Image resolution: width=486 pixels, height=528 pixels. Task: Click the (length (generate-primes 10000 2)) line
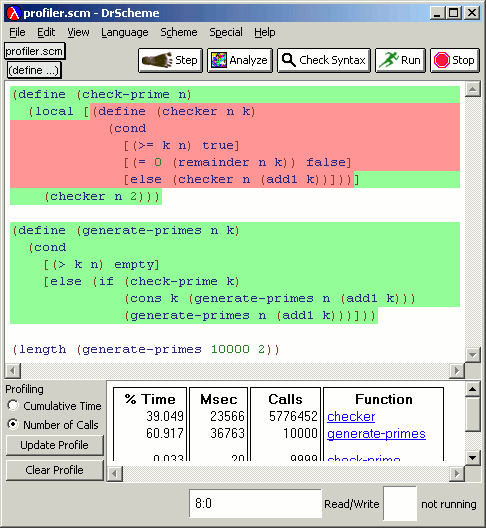[x=146, y=349]
